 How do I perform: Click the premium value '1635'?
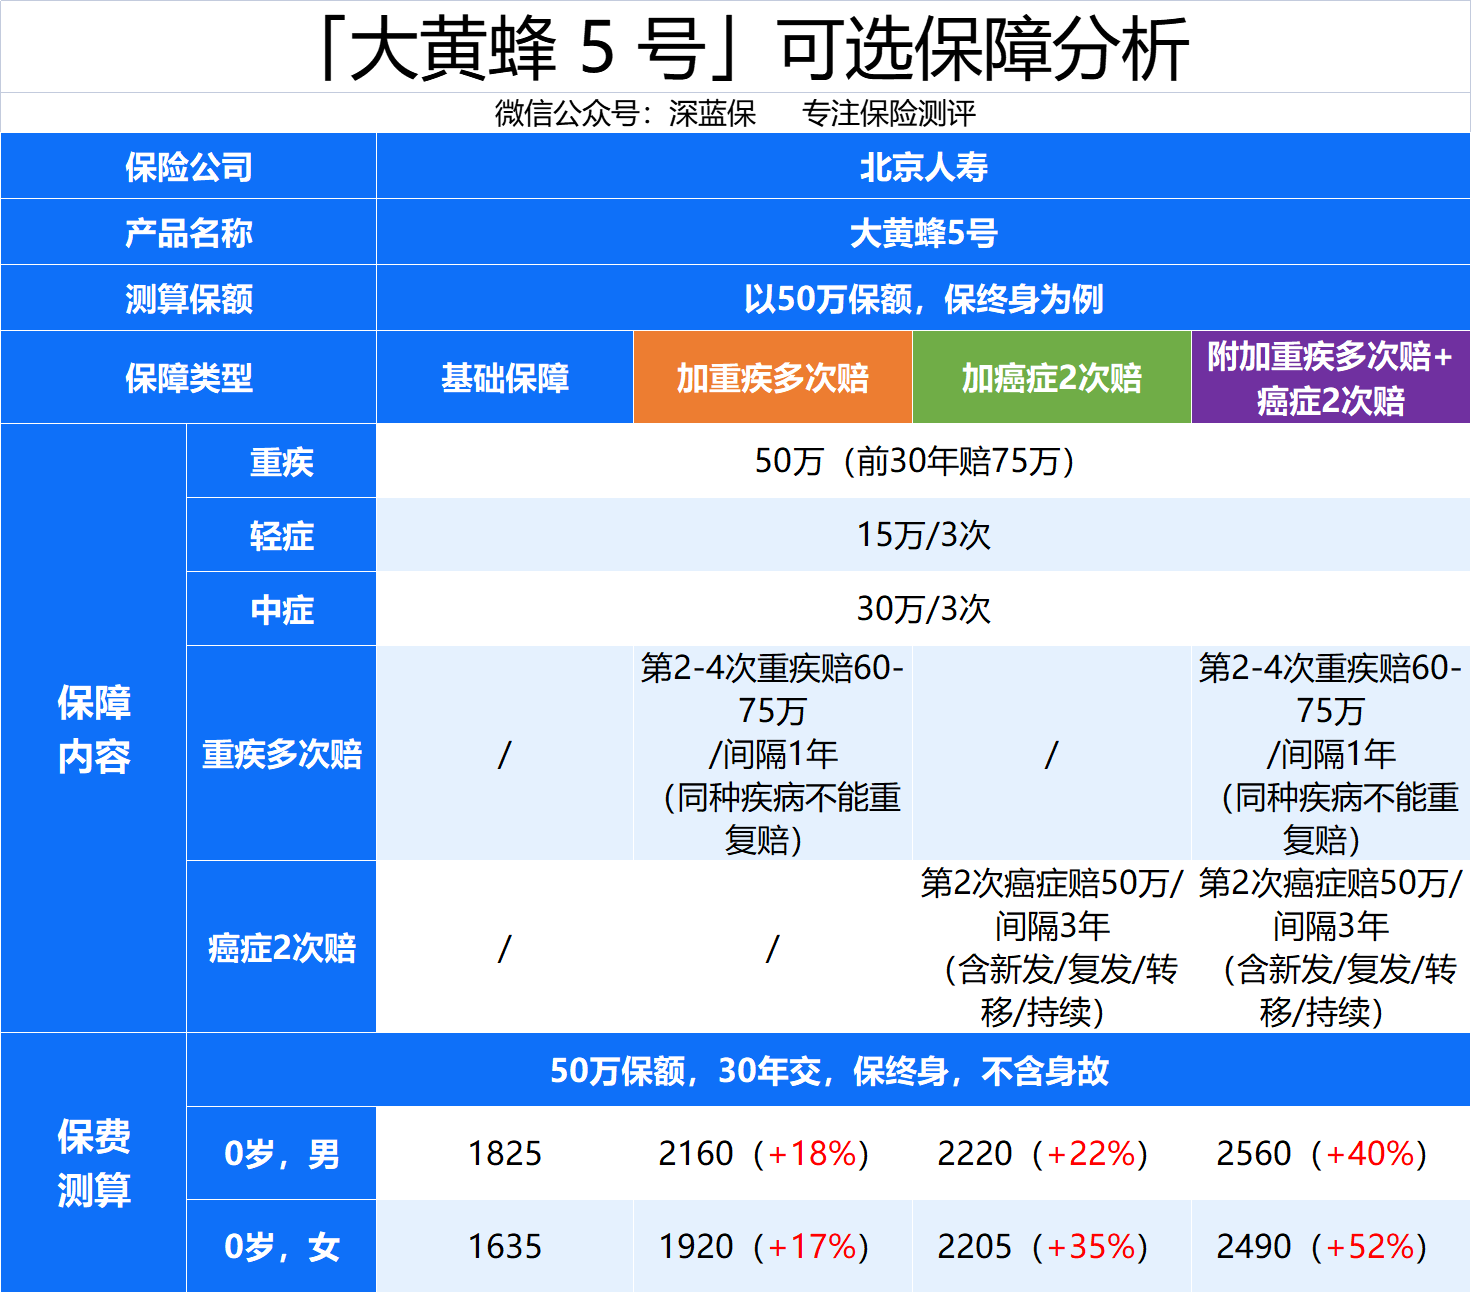(x=505, y=1246)
